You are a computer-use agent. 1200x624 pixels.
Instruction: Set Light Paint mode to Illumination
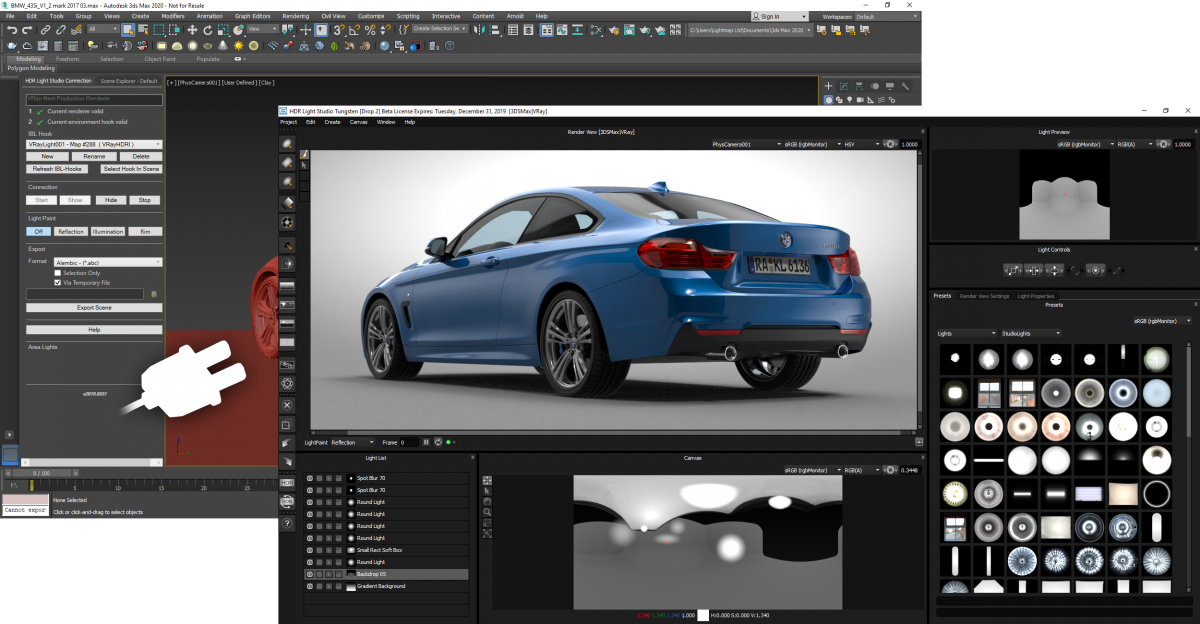[x=108, y=231]
